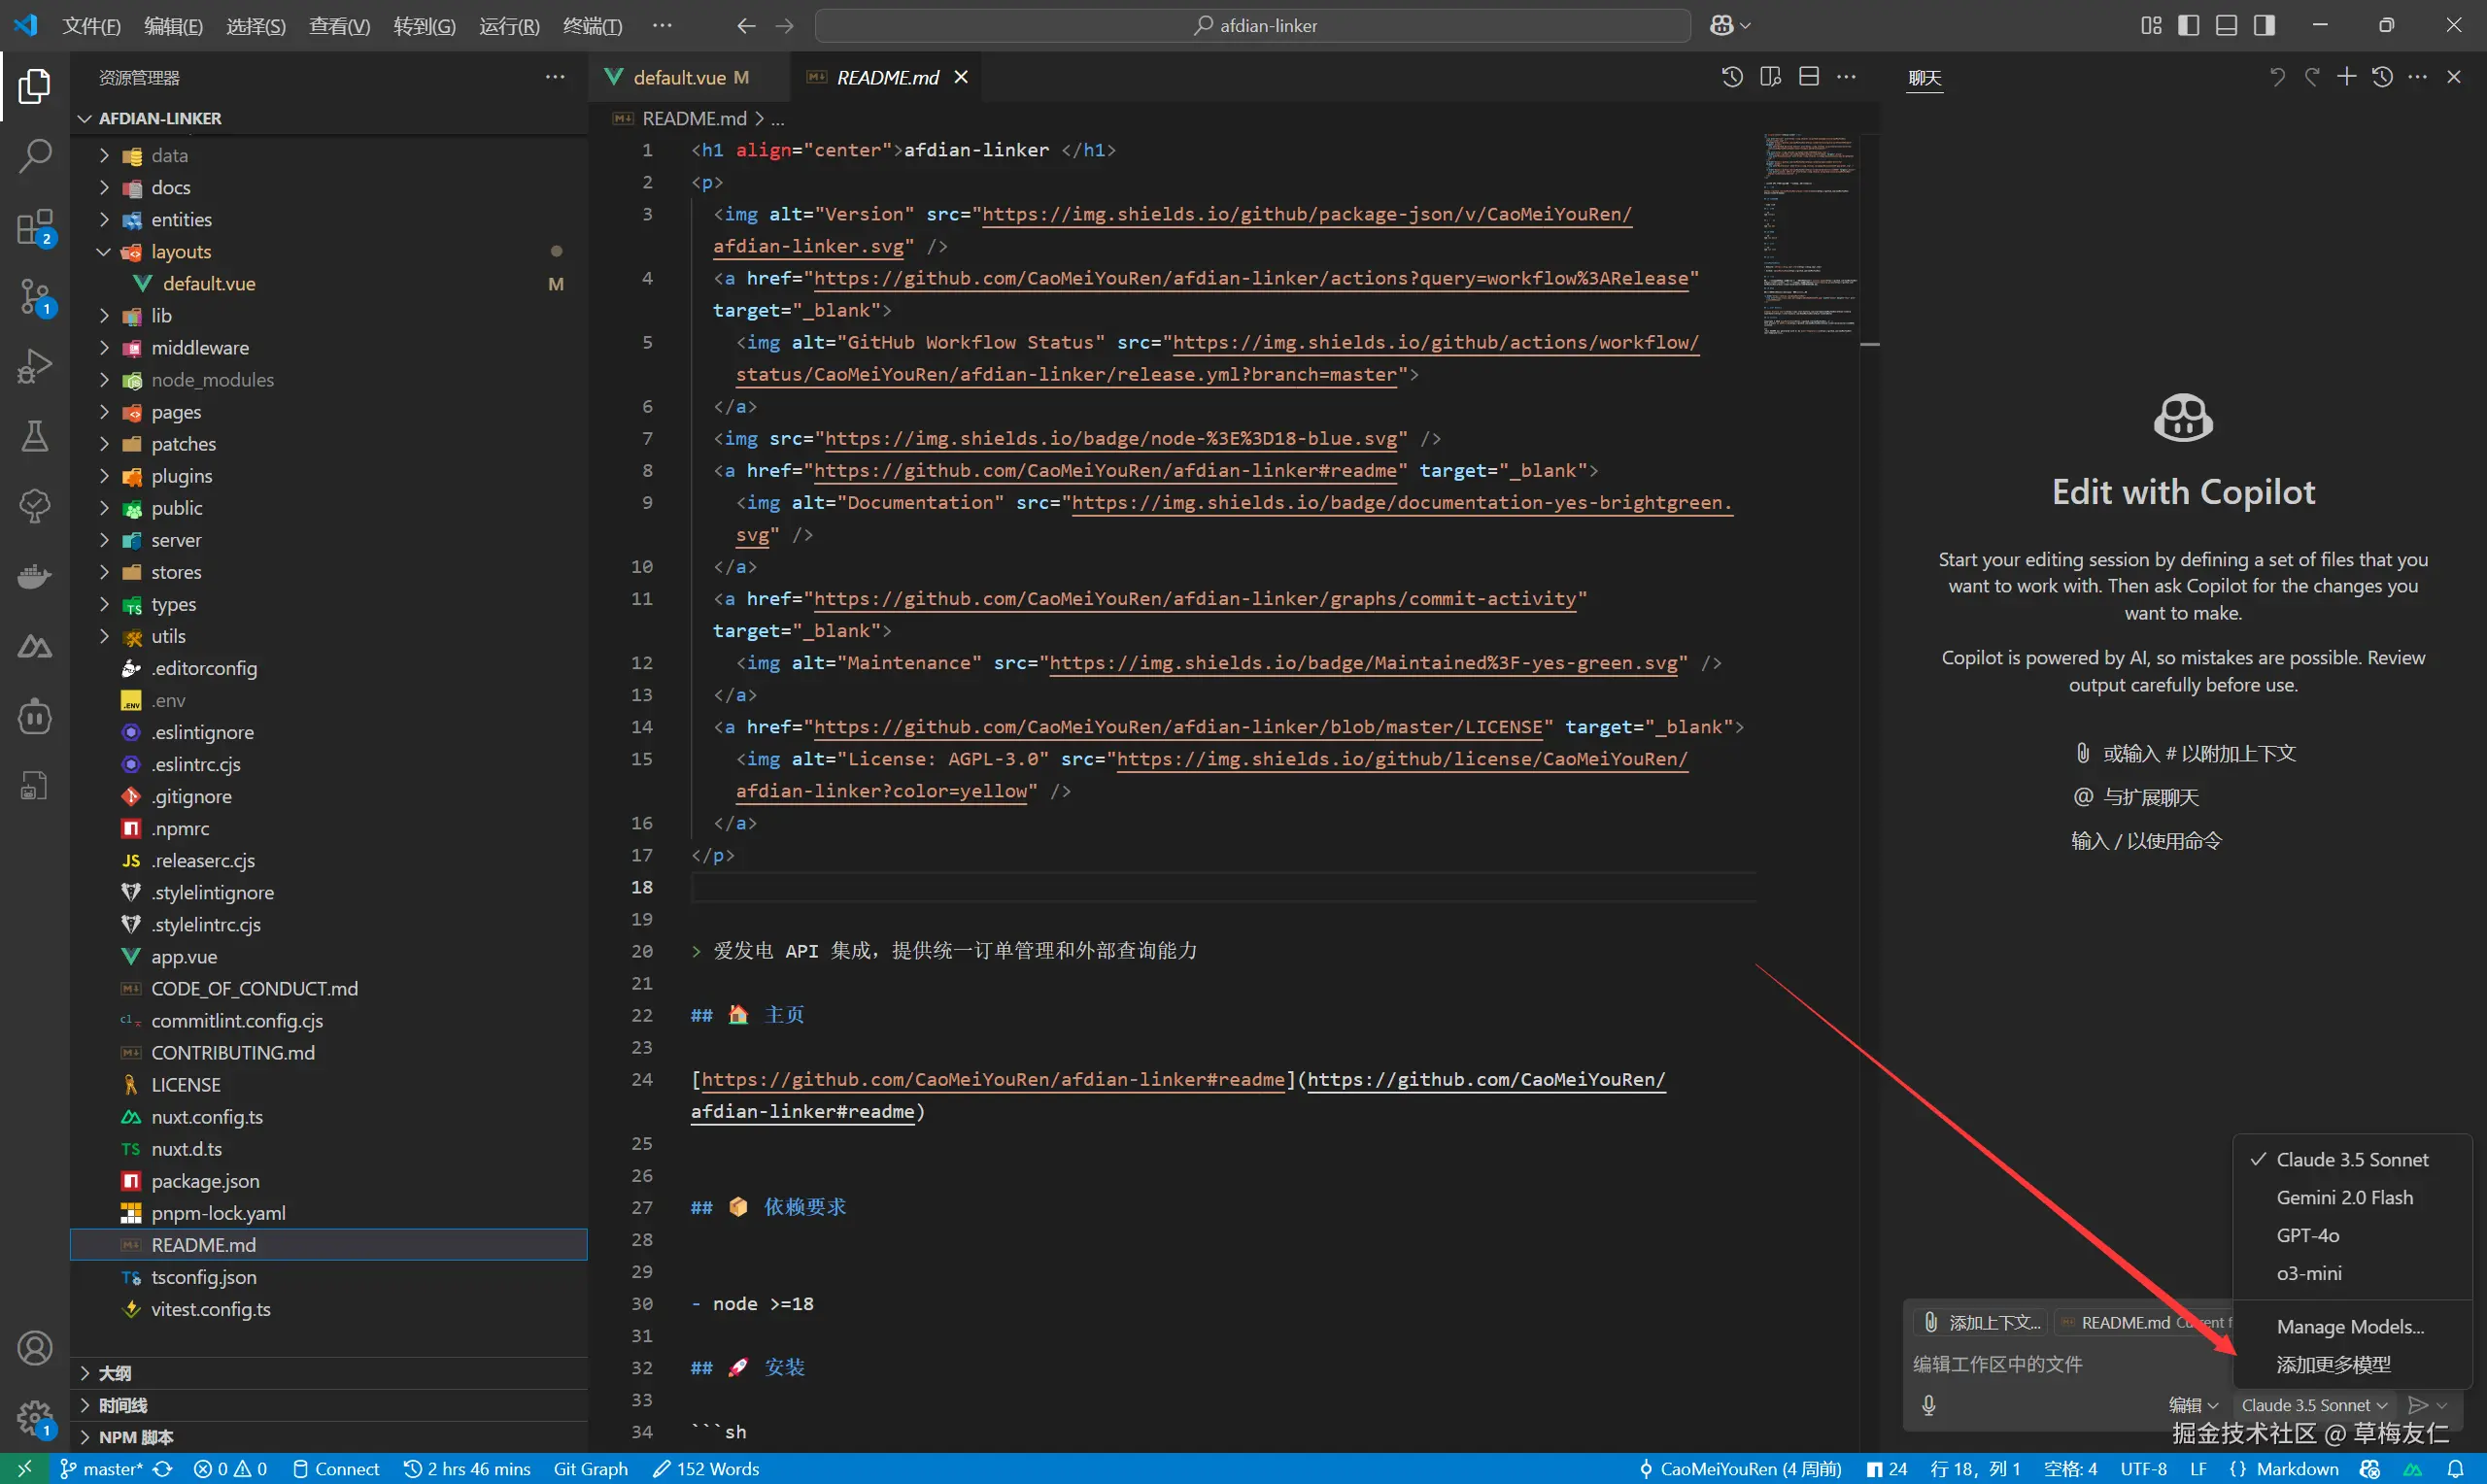This screenshot has width=2487, height=1484.
Task: Toggle the bottom panel
Action: click(2226, 26)
